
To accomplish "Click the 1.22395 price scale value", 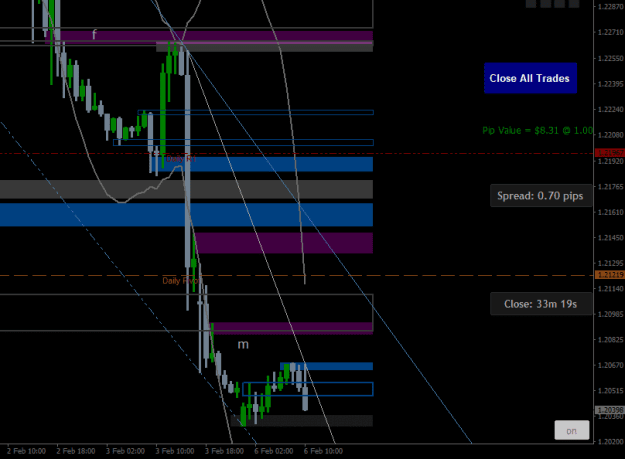I will [611, 84].
